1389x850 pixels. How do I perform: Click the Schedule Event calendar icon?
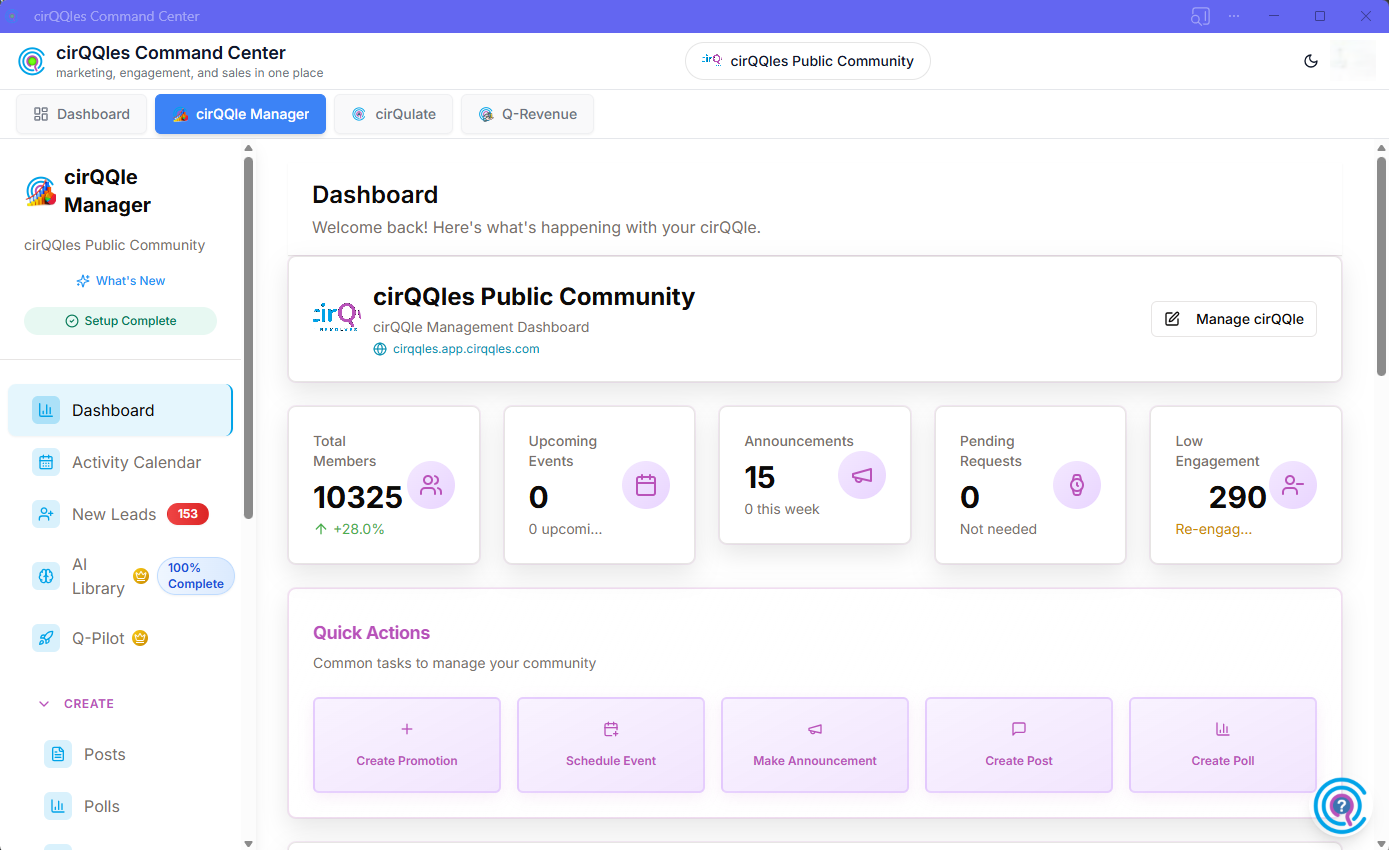point(610,729)
